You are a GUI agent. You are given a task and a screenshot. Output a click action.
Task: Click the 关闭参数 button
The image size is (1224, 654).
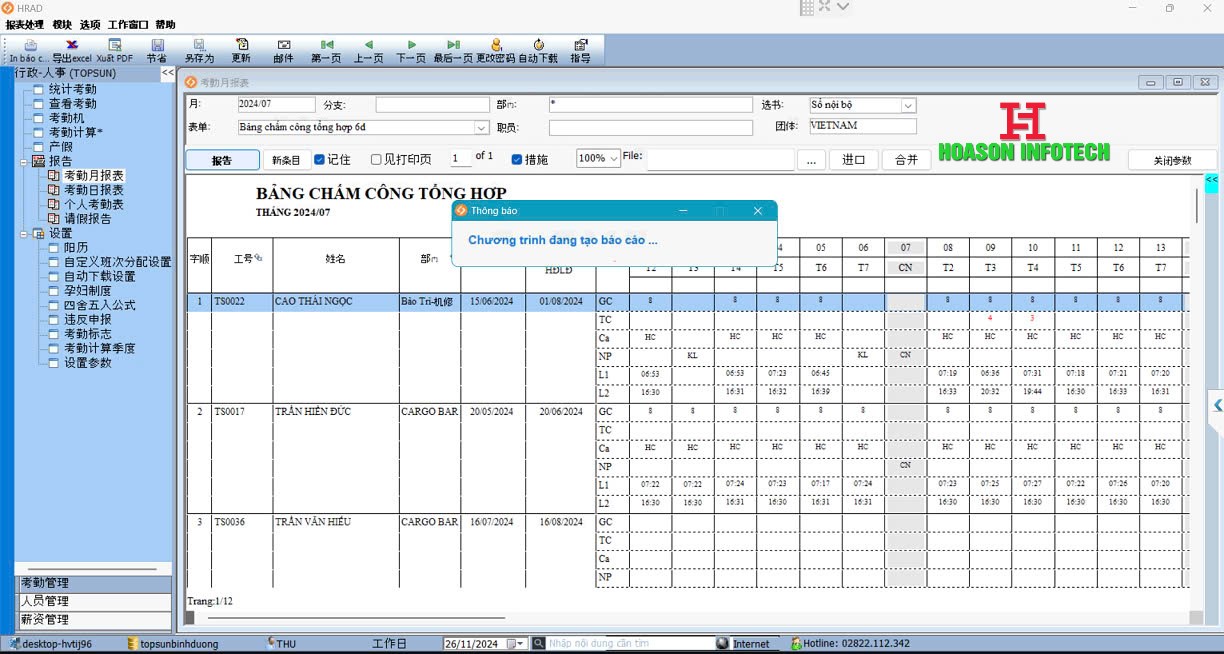[1172, 160]
